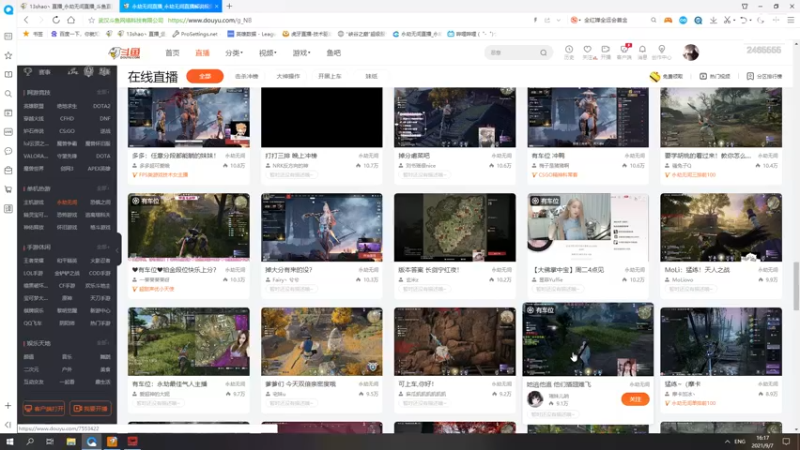This screenshot has width=800, height=450.
Task: Expand the 游戏 dropdown in the top nav
Action: tap(302, 53)
